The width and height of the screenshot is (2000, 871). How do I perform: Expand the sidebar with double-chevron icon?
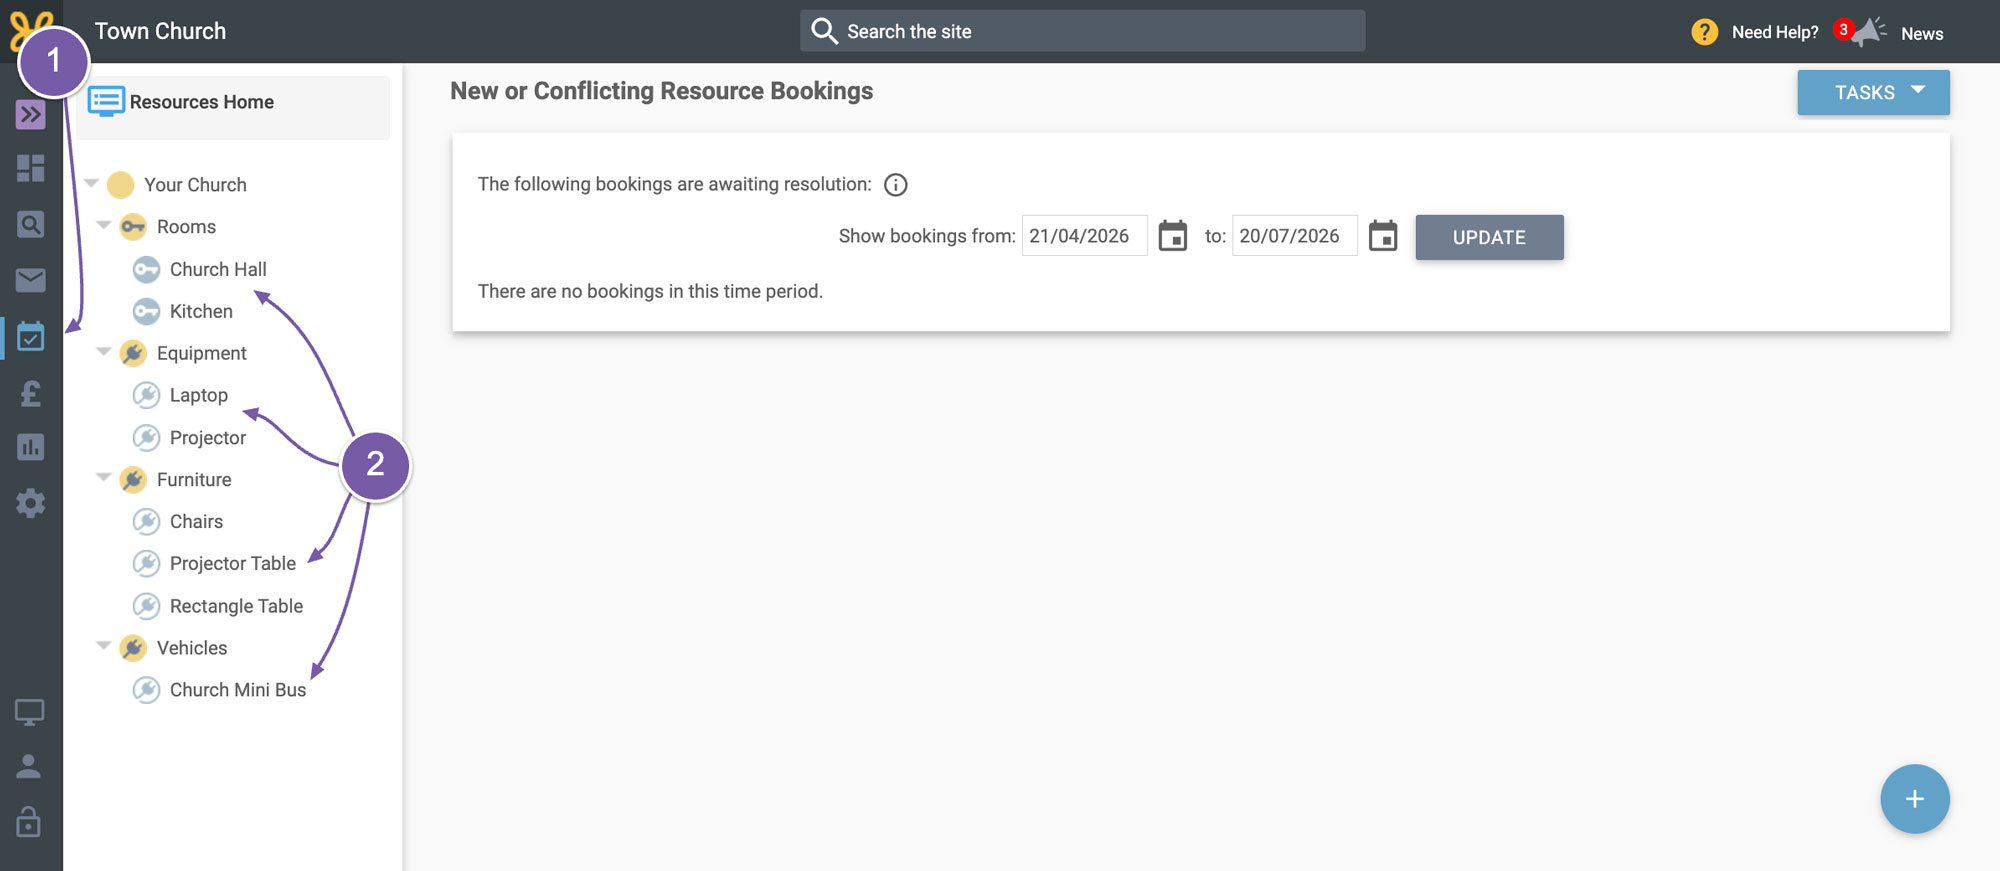[x=31, y=115]
